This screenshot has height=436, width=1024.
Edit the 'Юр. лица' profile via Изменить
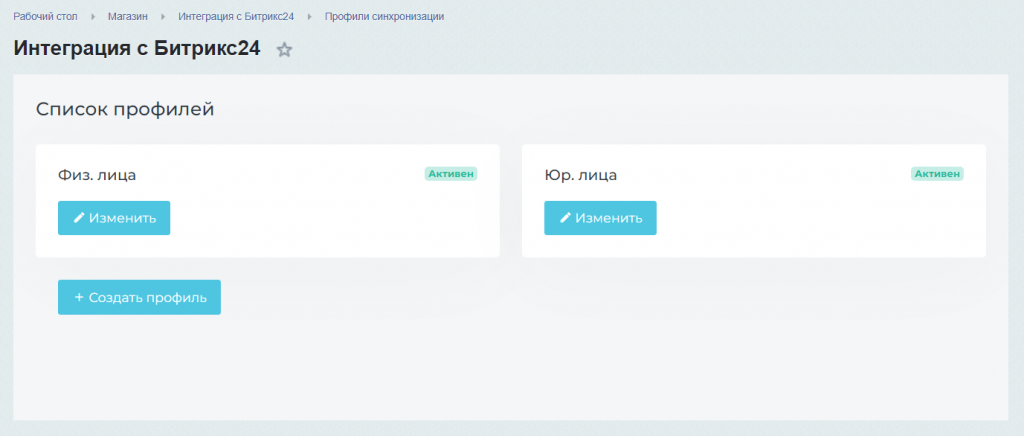[600, 218]
